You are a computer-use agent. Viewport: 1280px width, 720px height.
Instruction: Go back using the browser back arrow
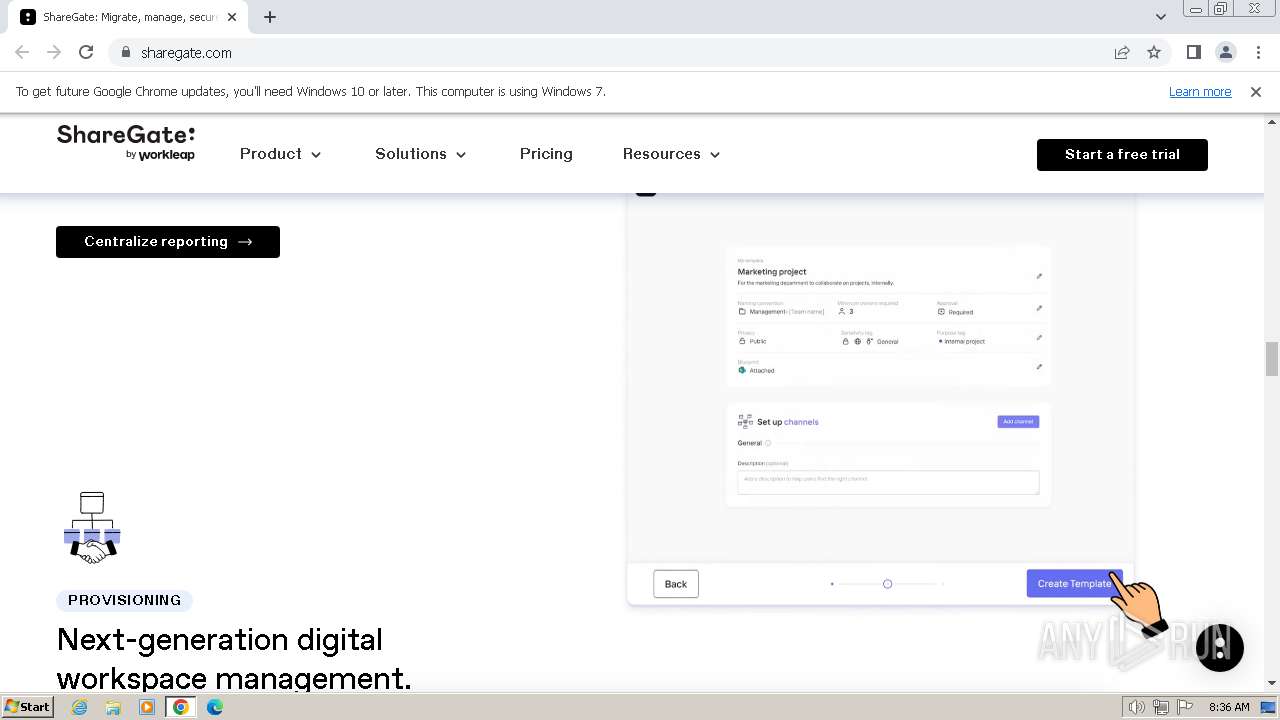point(22,52)
